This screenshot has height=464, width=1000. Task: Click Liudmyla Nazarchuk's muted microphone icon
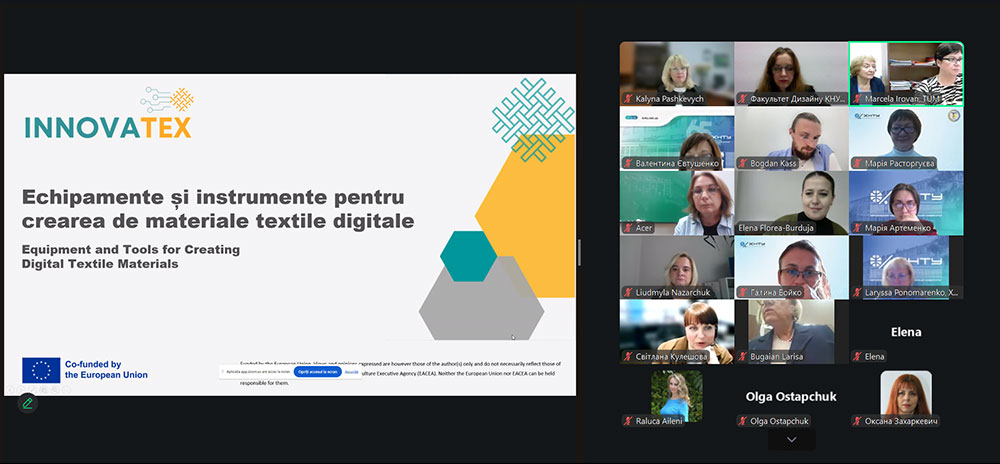click(x=628, y=292)
